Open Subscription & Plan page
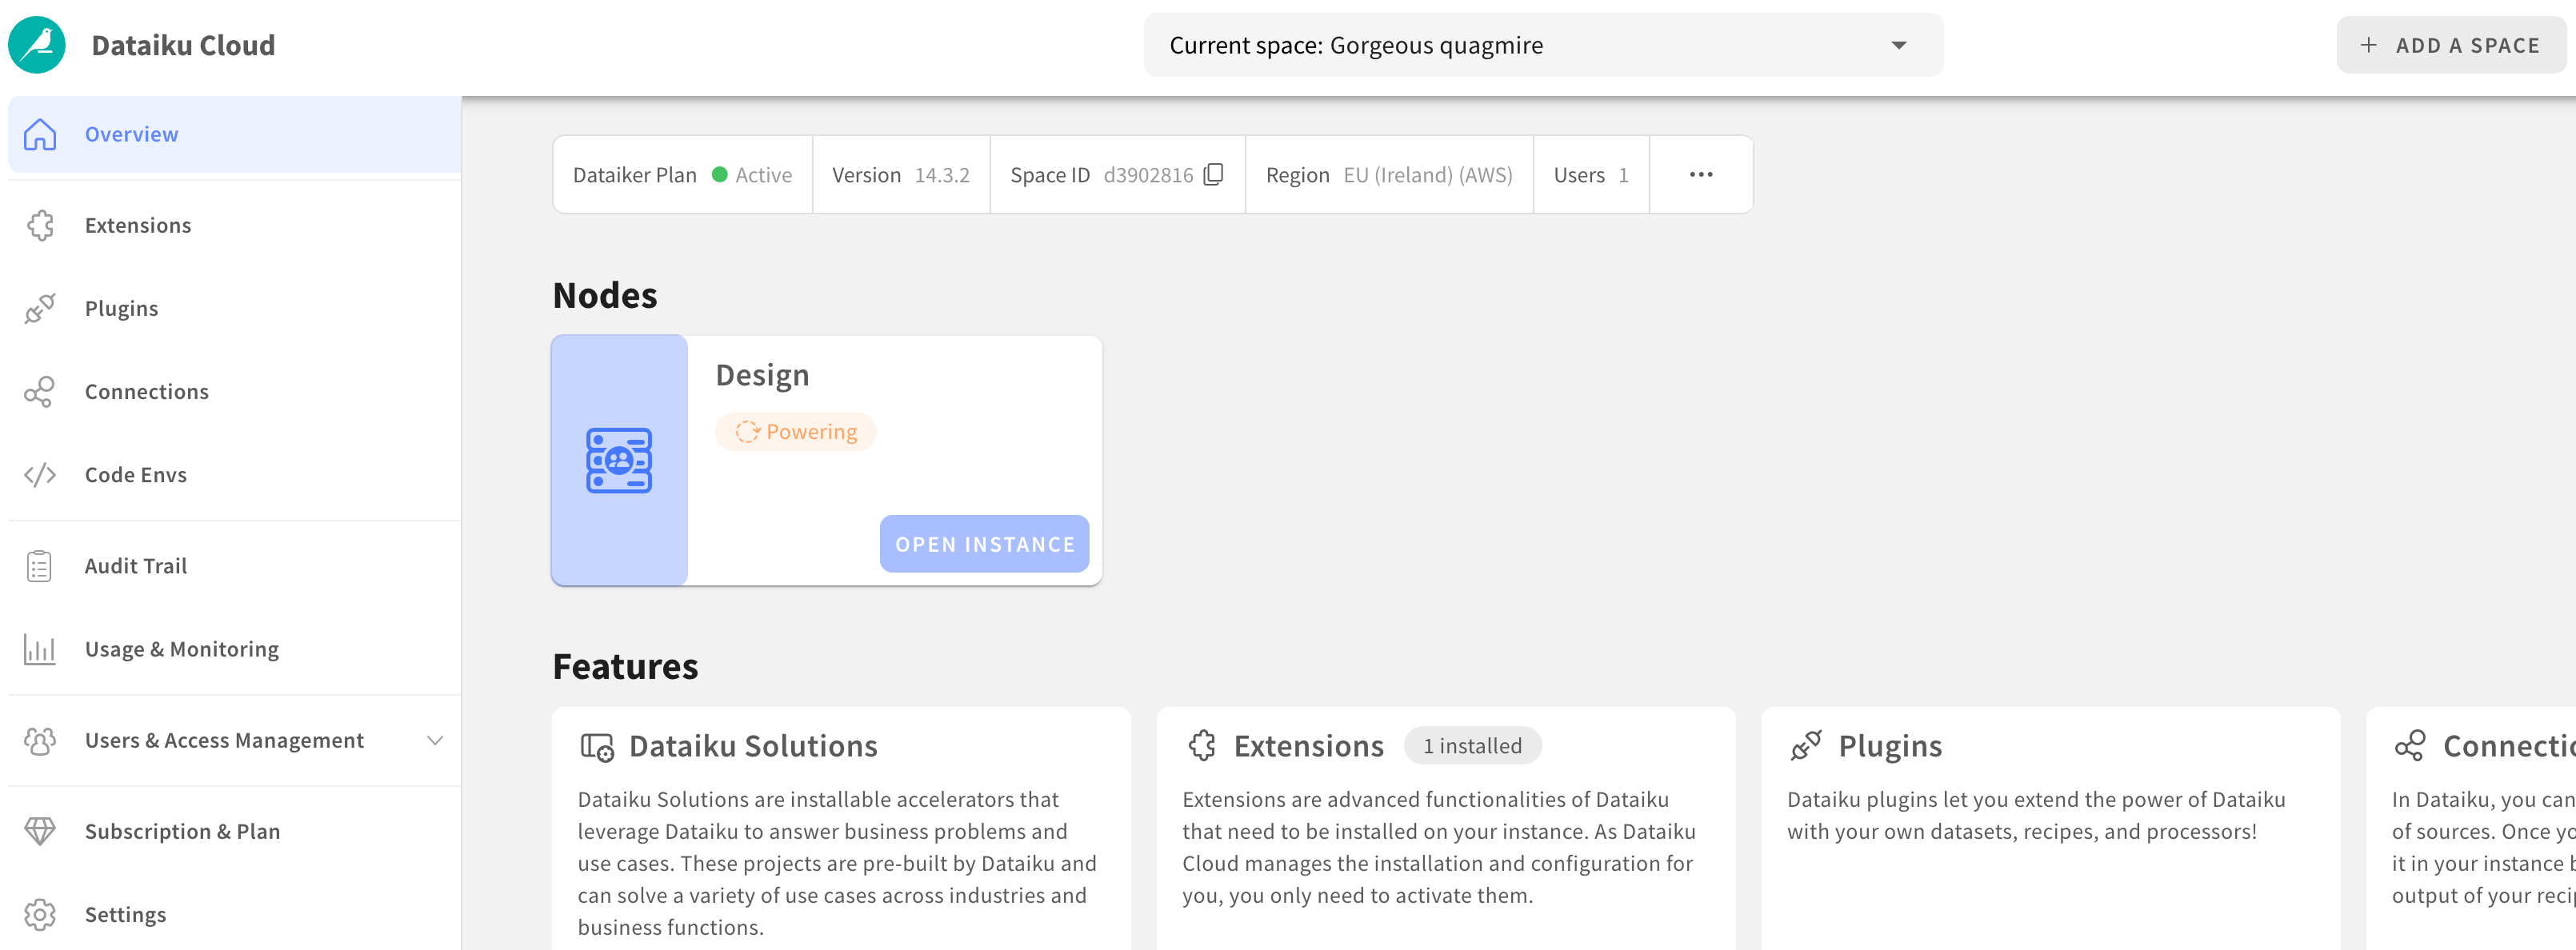The image size is (2576, 950). click(x=182, y=831)
